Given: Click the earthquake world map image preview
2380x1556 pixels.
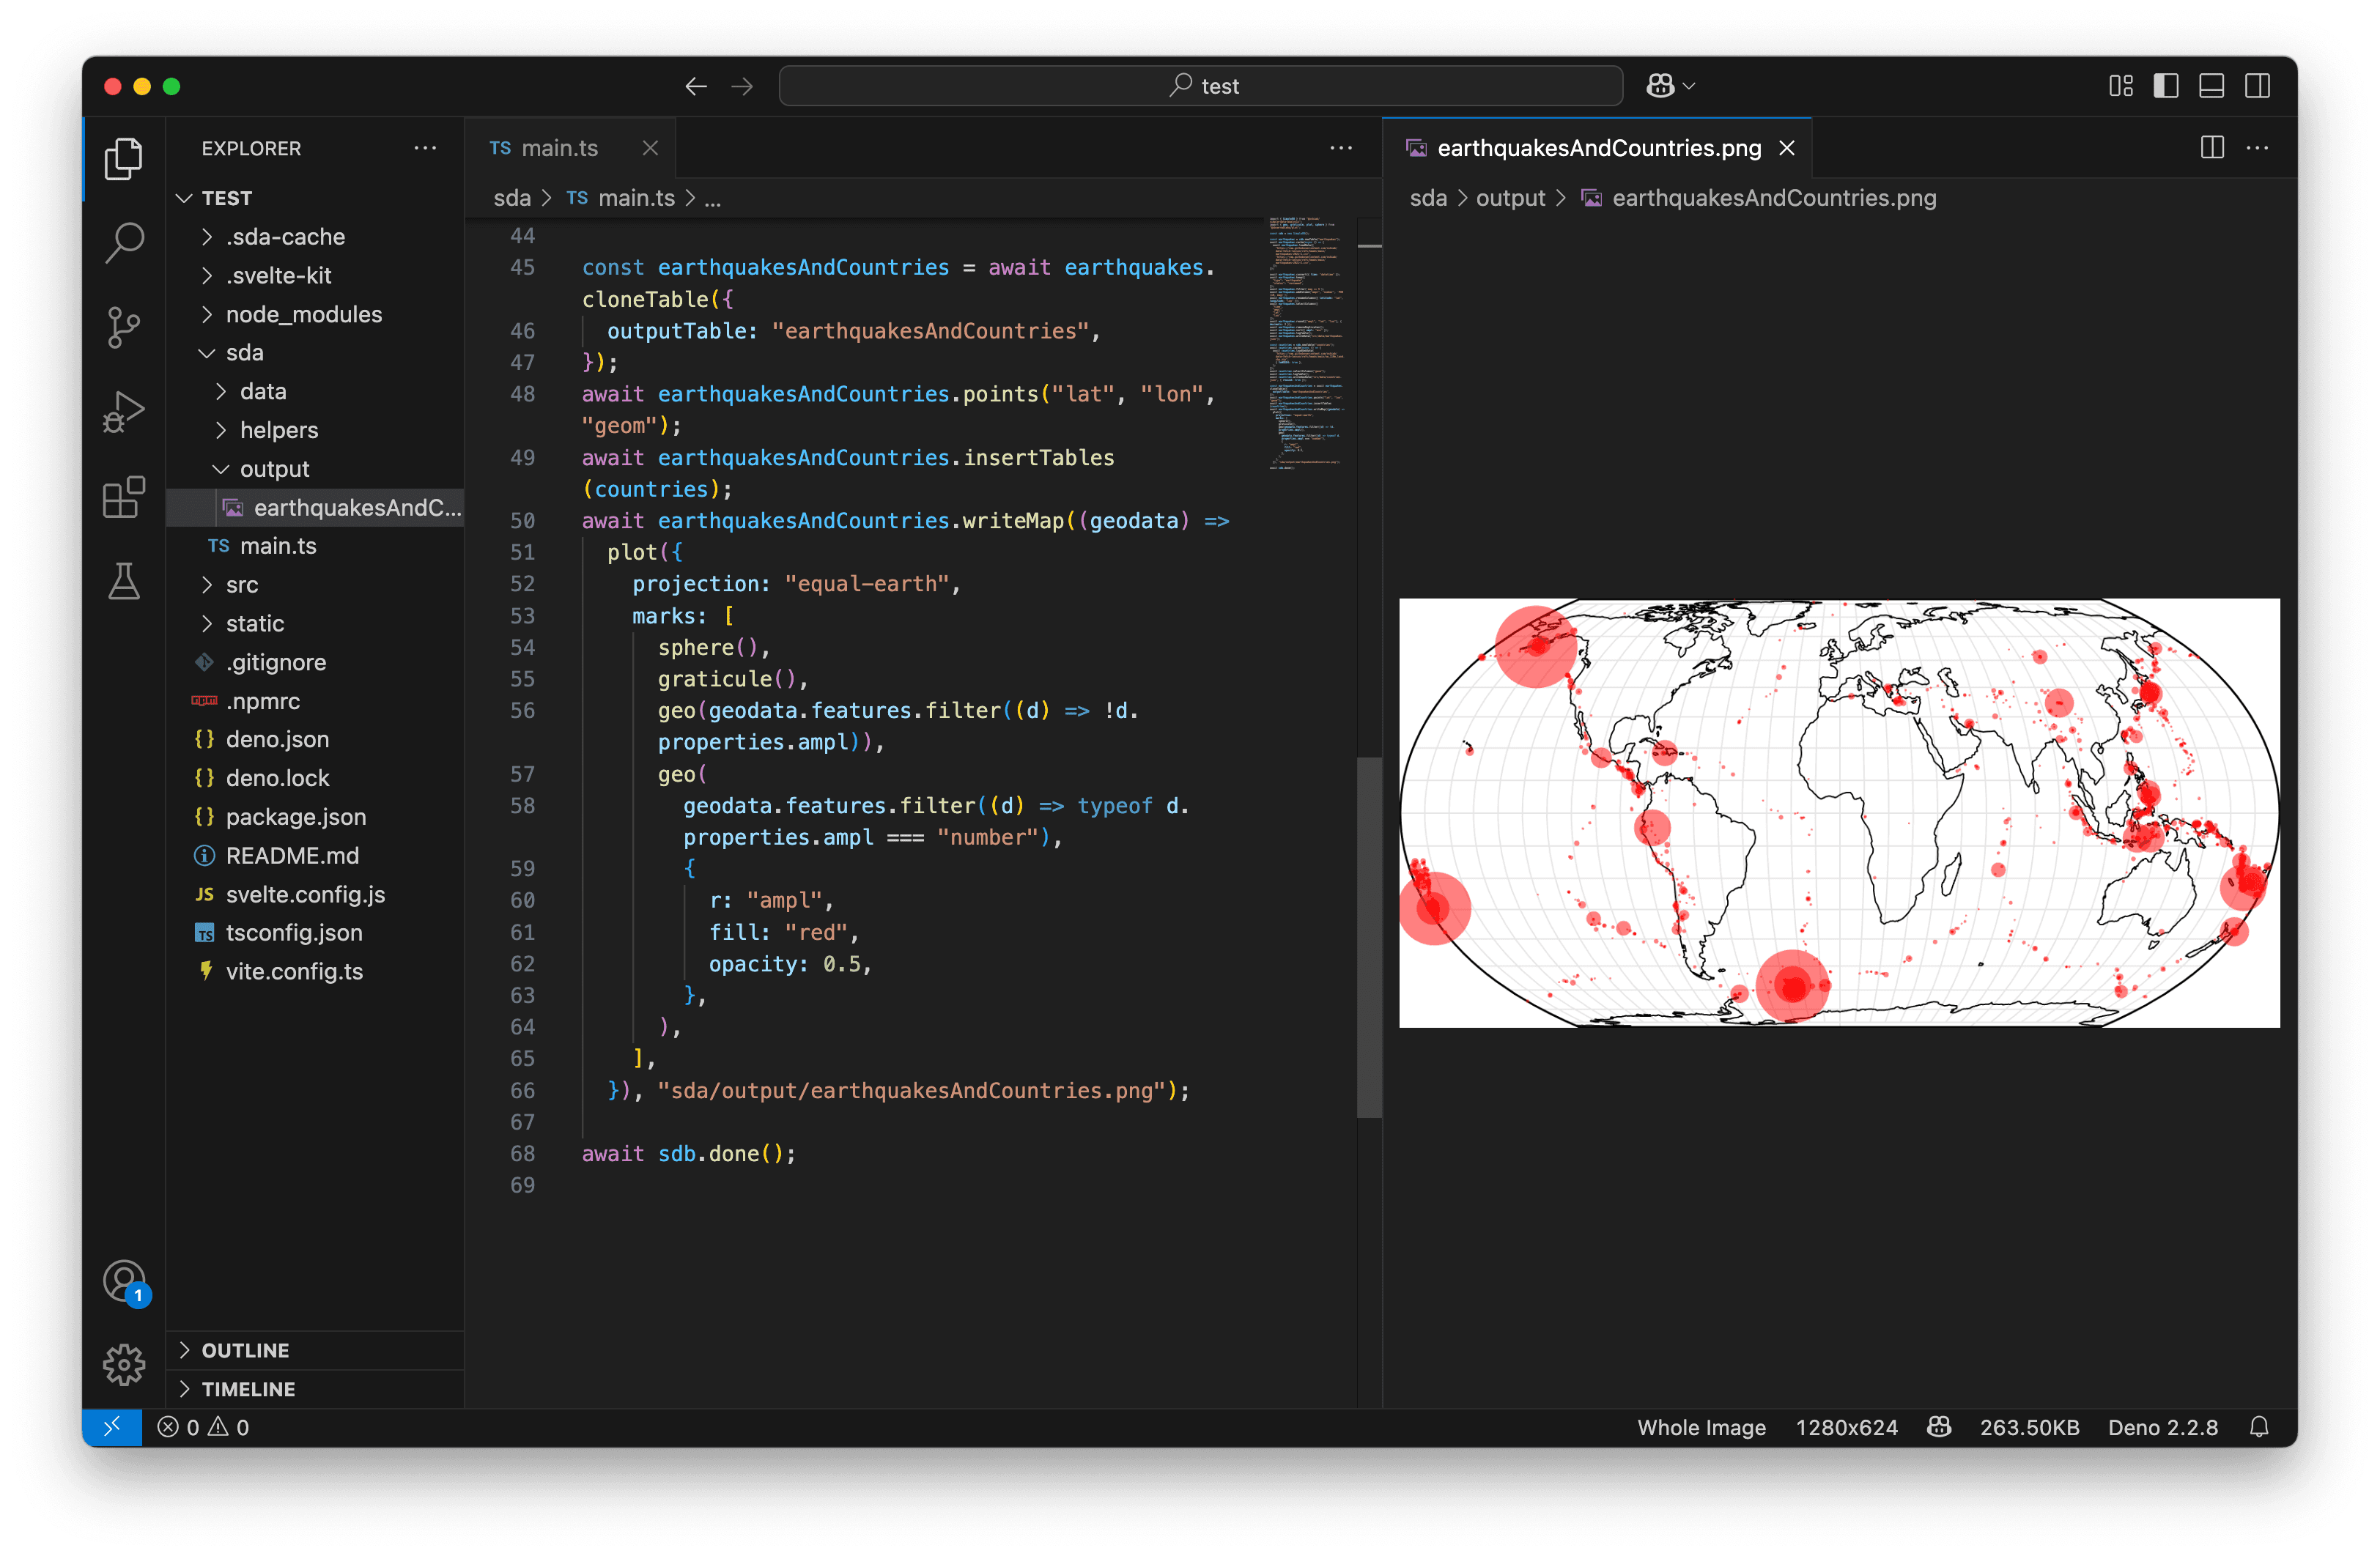Looking at the screenshot, I should pos(1839,812).
